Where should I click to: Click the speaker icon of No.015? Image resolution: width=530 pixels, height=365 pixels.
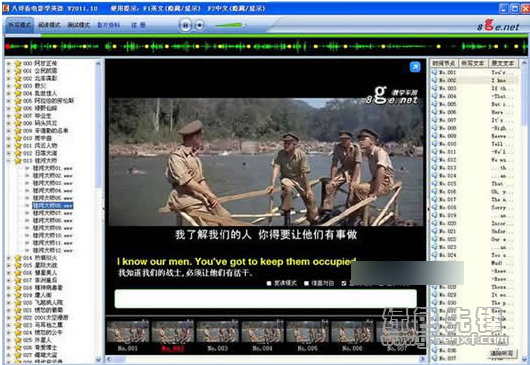434,184
